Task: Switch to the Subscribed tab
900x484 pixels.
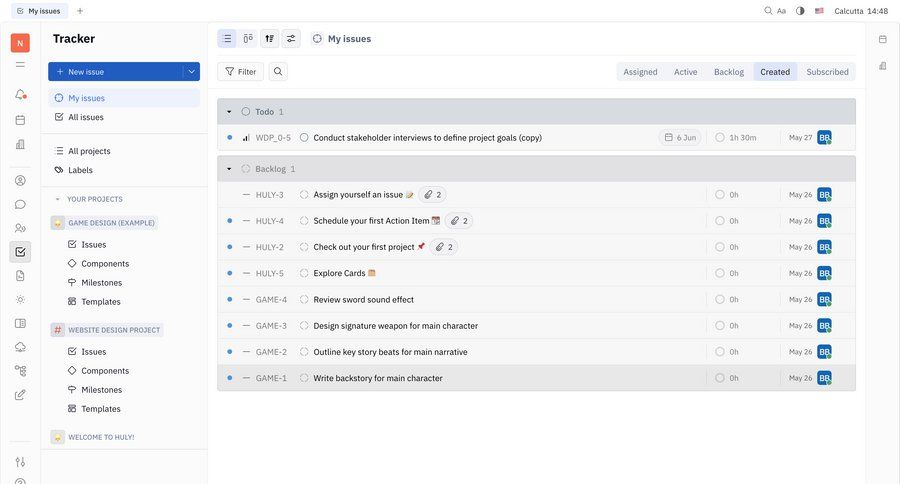Action: 827,72
